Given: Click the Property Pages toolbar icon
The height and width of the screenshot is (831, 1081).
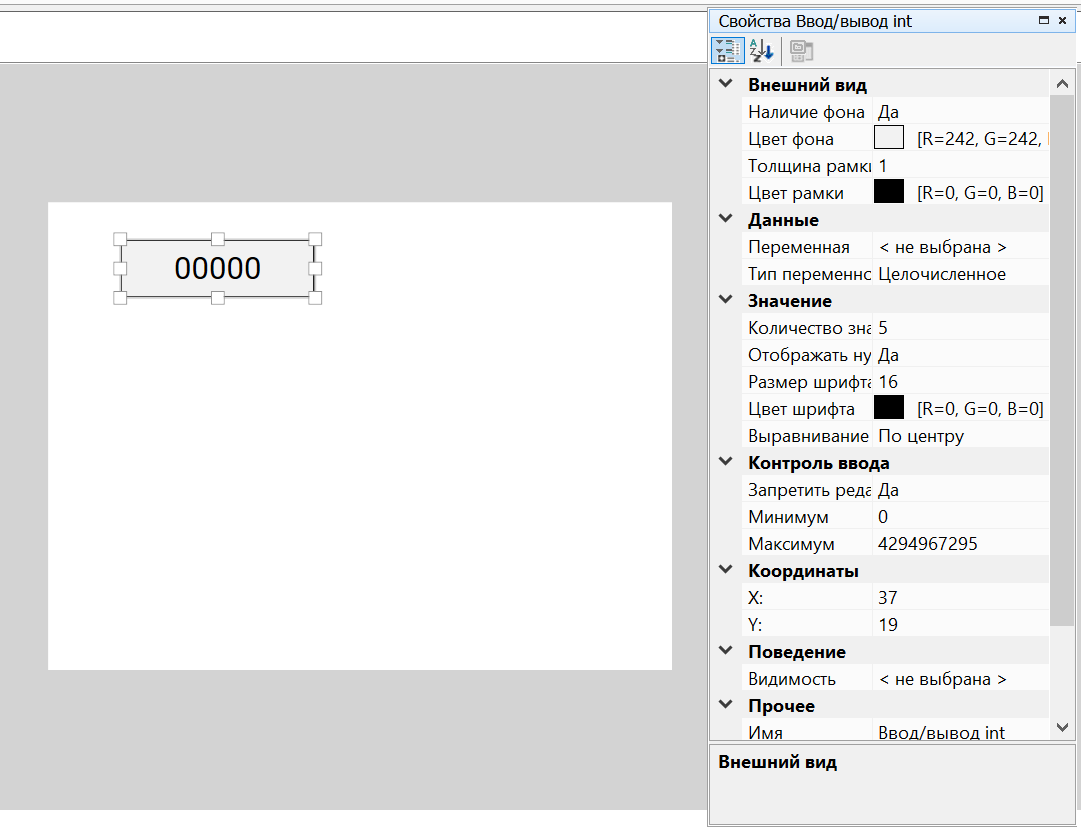Looking at the screenshot, I should [801, 50].
